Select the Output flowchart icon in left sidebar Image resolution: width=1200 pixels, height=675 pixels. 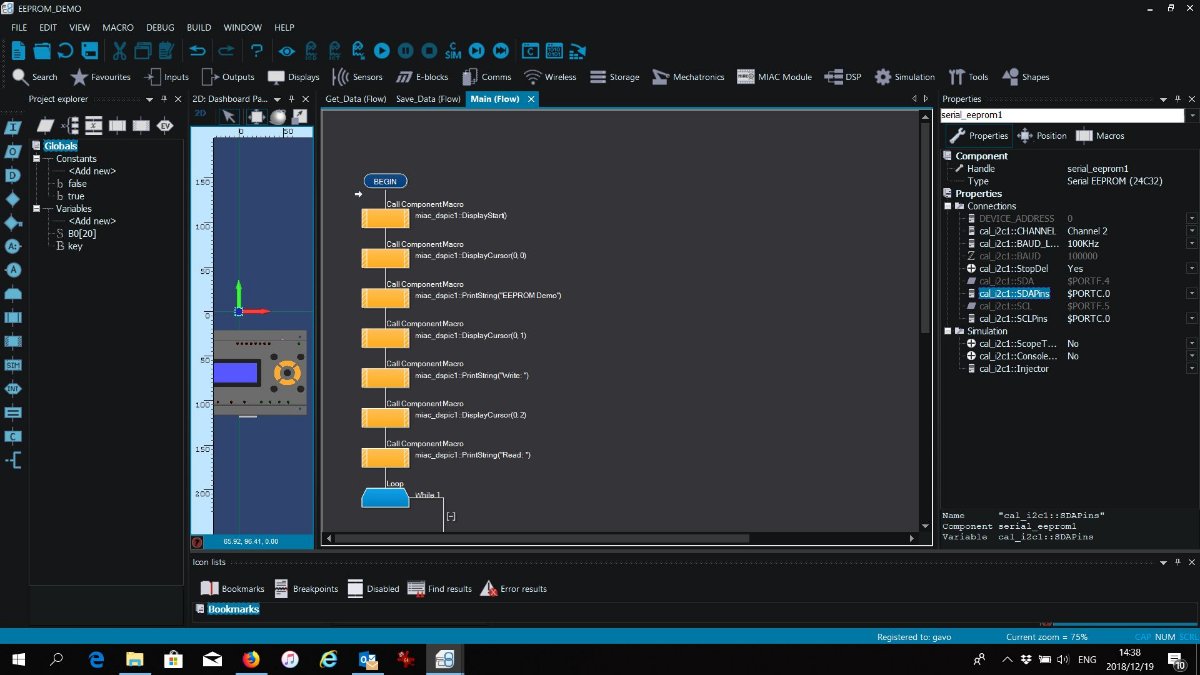click(x=13, y=151)
